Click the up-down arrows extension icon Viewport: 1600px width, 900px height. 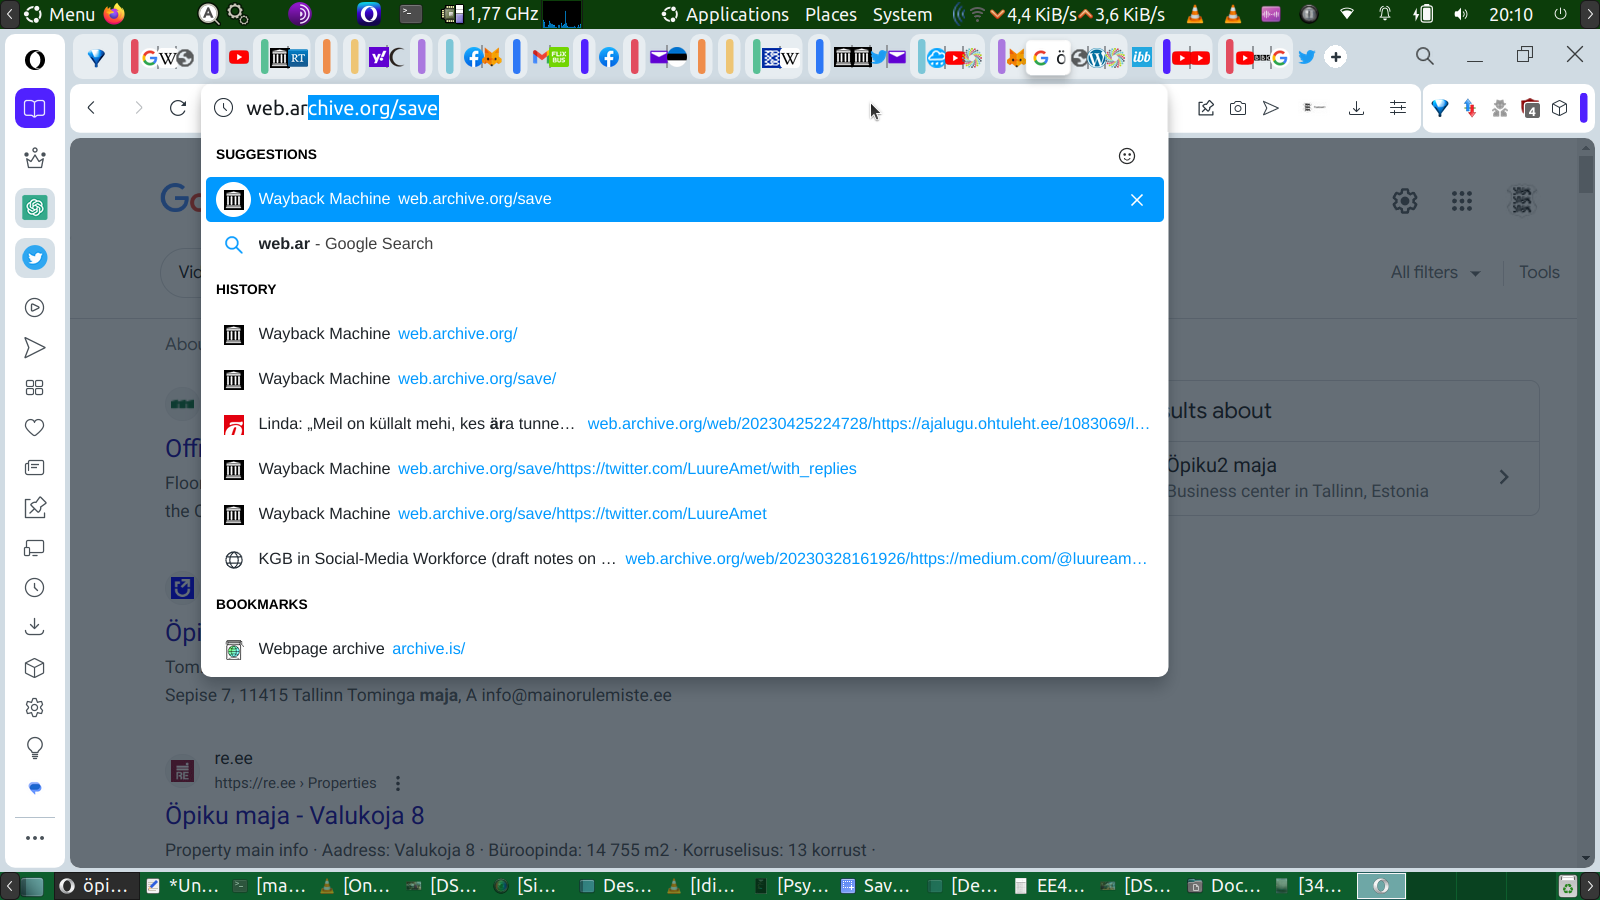coord(1470,108)
